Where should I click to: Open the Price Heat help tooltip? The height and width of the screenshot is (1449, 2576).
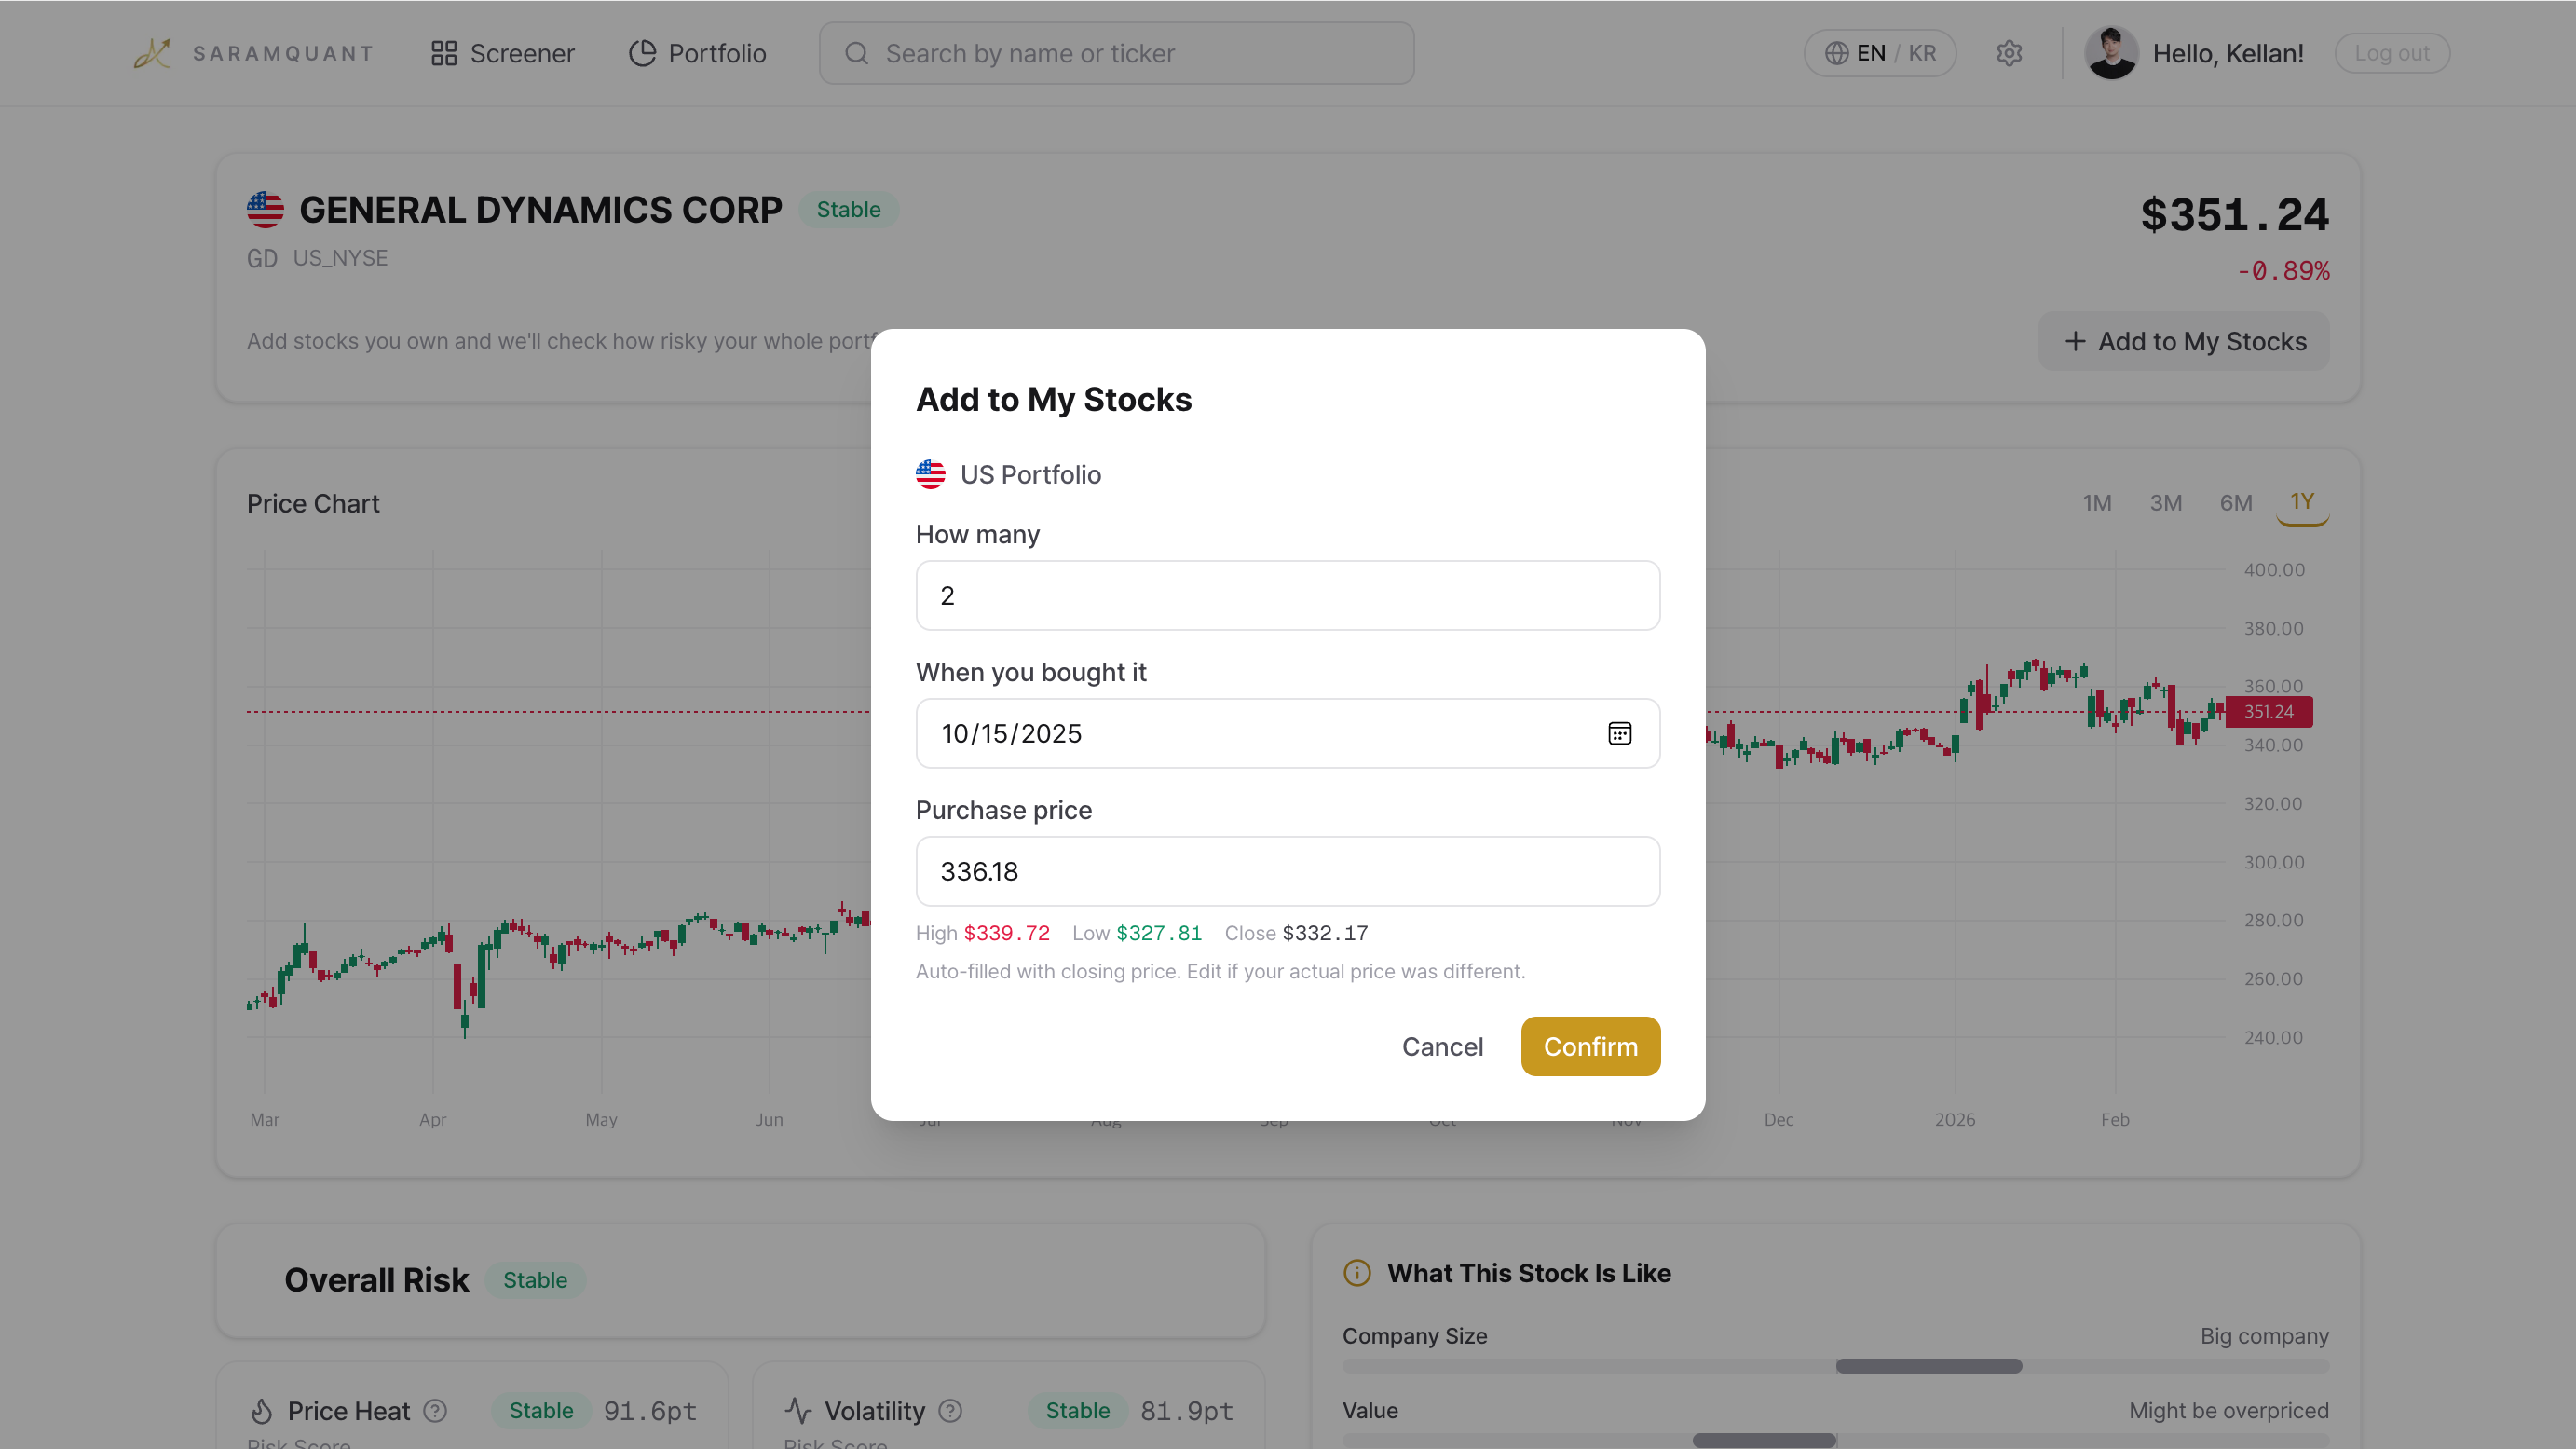[435, 1411]
